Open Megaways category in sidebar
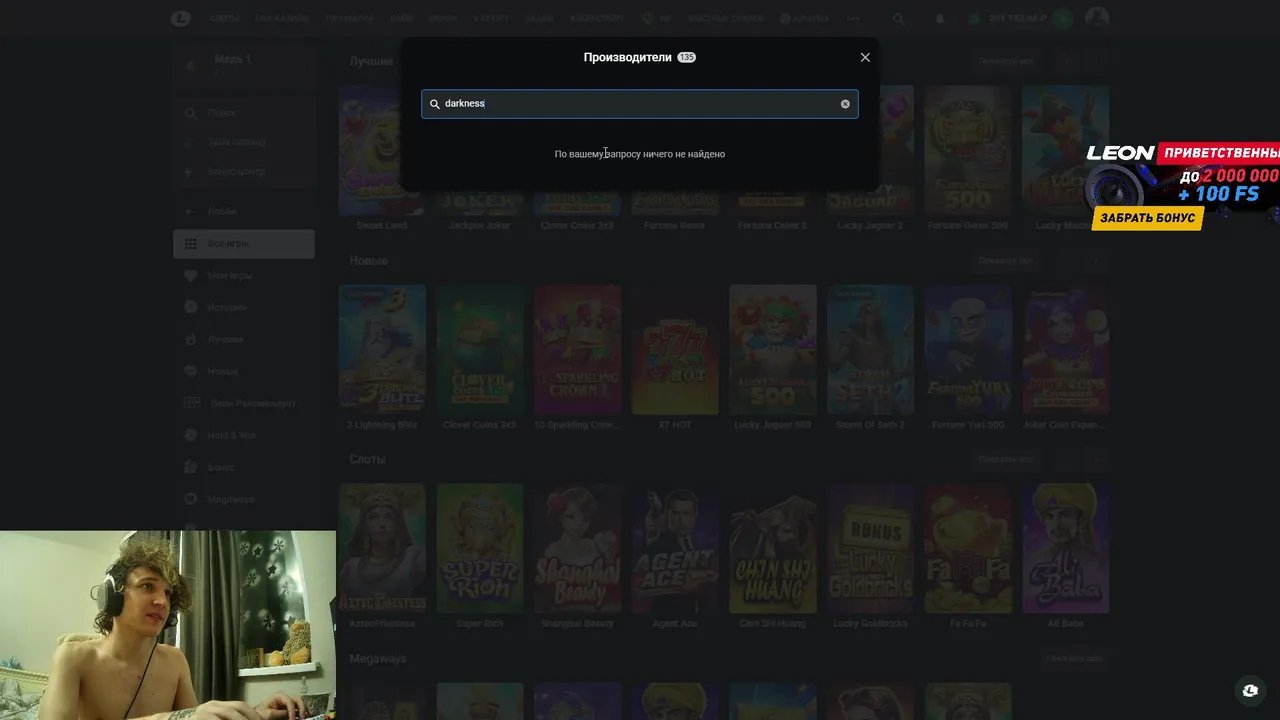This screenshot has height=720, width=1280. click(244, 499)
